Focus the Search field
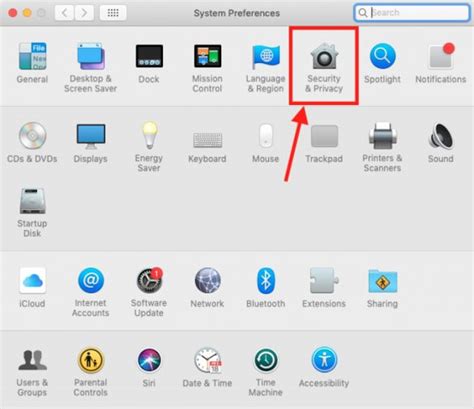 pyautogui.click(x=412, y=13)
